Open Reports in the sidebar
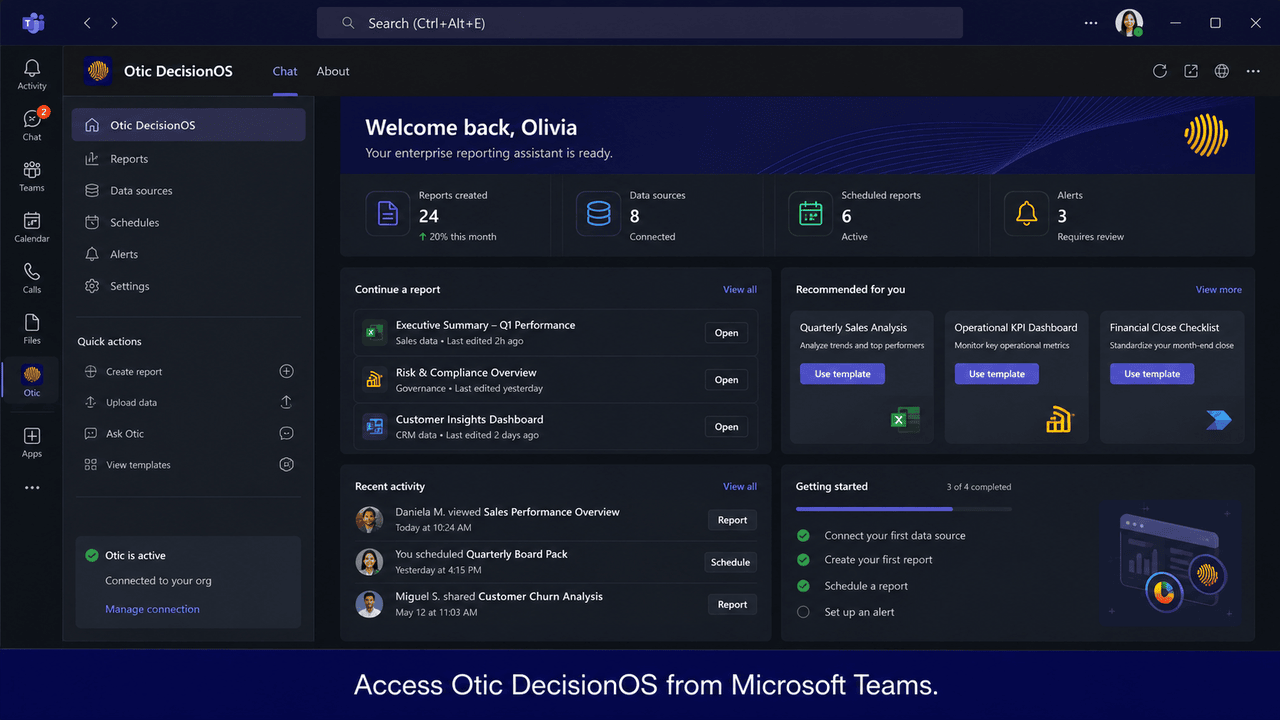This screenshot has height=720, width=1280. pyautogui.click(x=188, y=159)
